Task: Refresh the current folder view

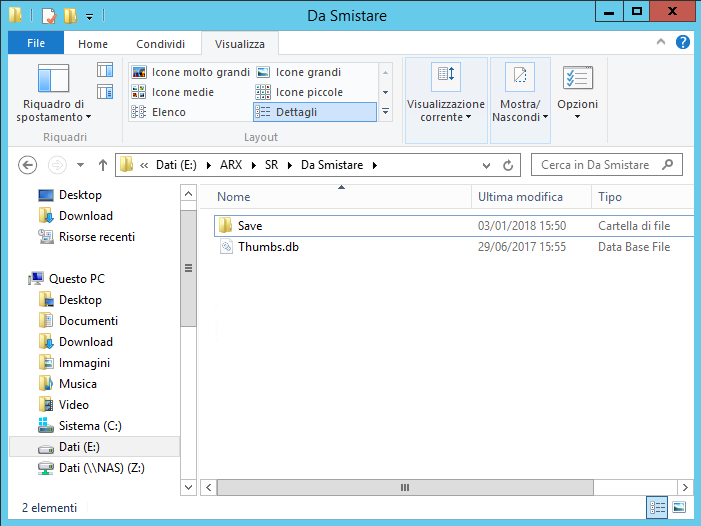Action: (x=509, y=165)
